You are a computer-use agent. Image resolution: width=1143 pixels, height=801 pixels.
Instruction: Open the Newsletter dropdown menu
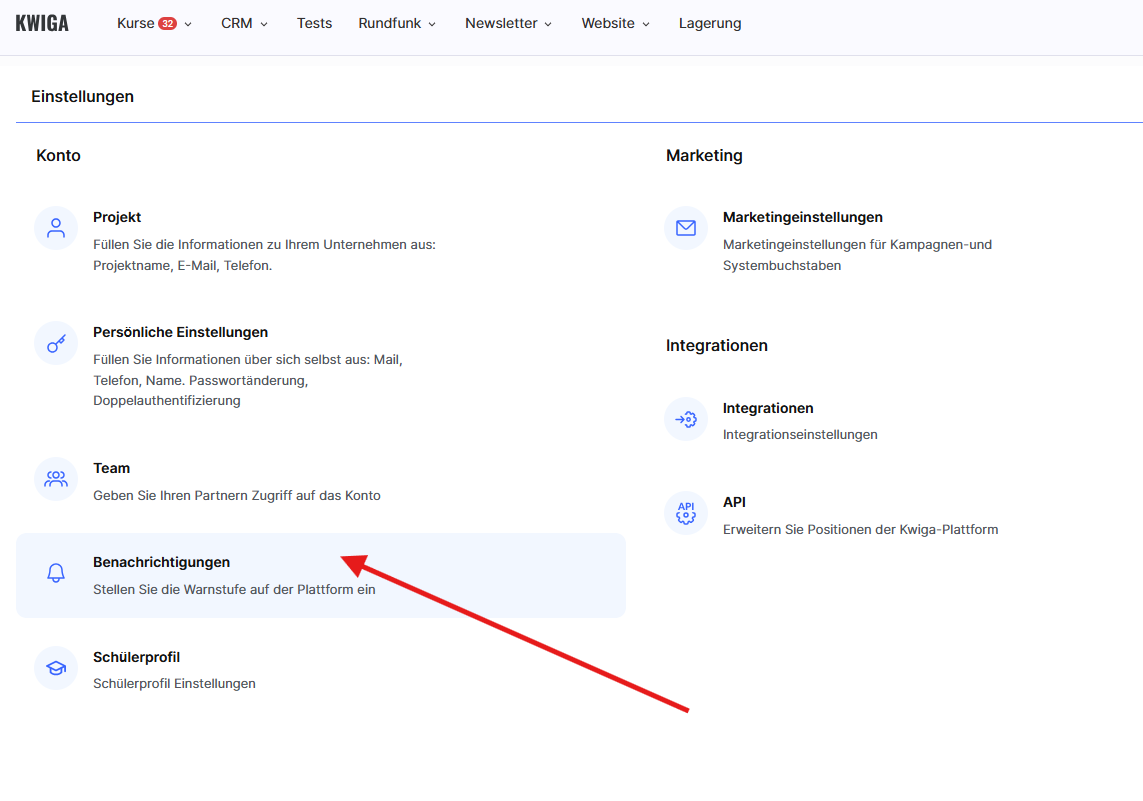point(508,23)
